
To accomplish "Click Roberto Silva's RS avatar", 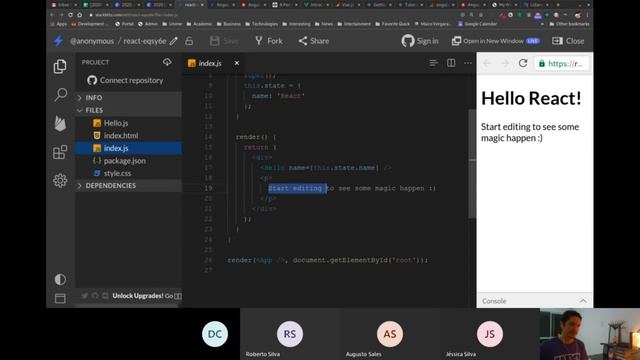I will (x=290, y=334).
